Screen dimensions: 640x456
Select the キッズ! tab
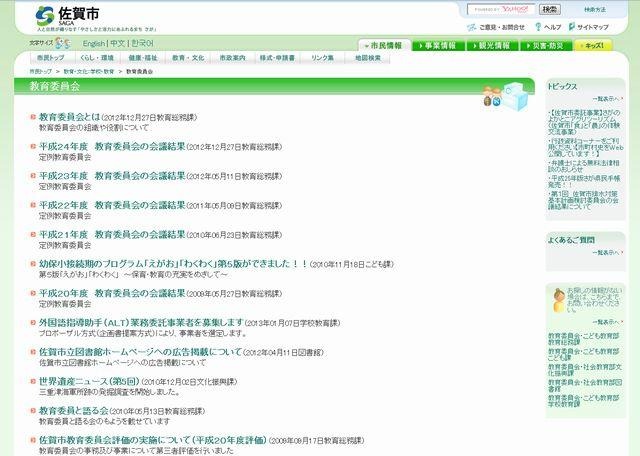(x=593, y=46)
